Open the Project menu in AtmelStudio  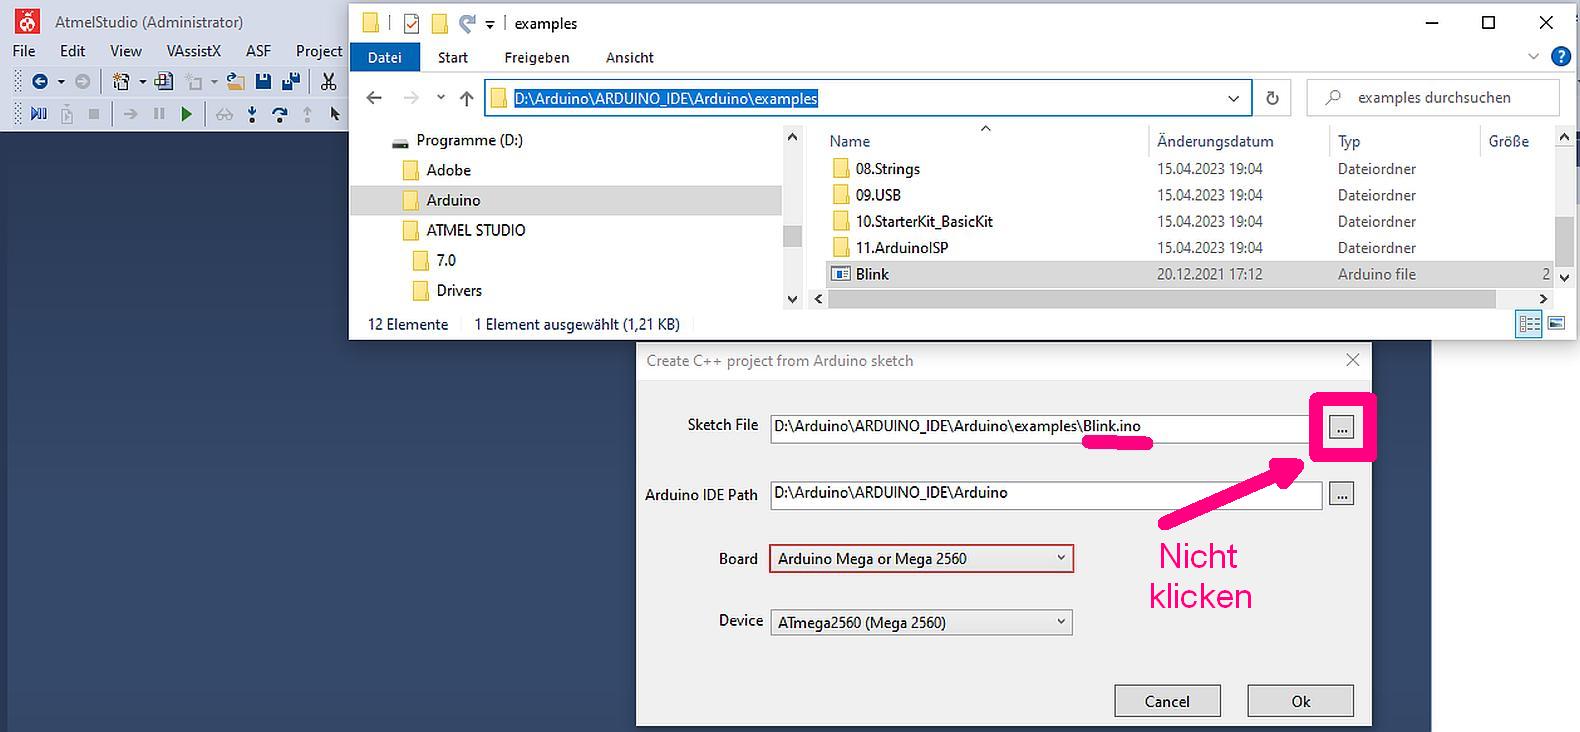[x=319, y=51]
